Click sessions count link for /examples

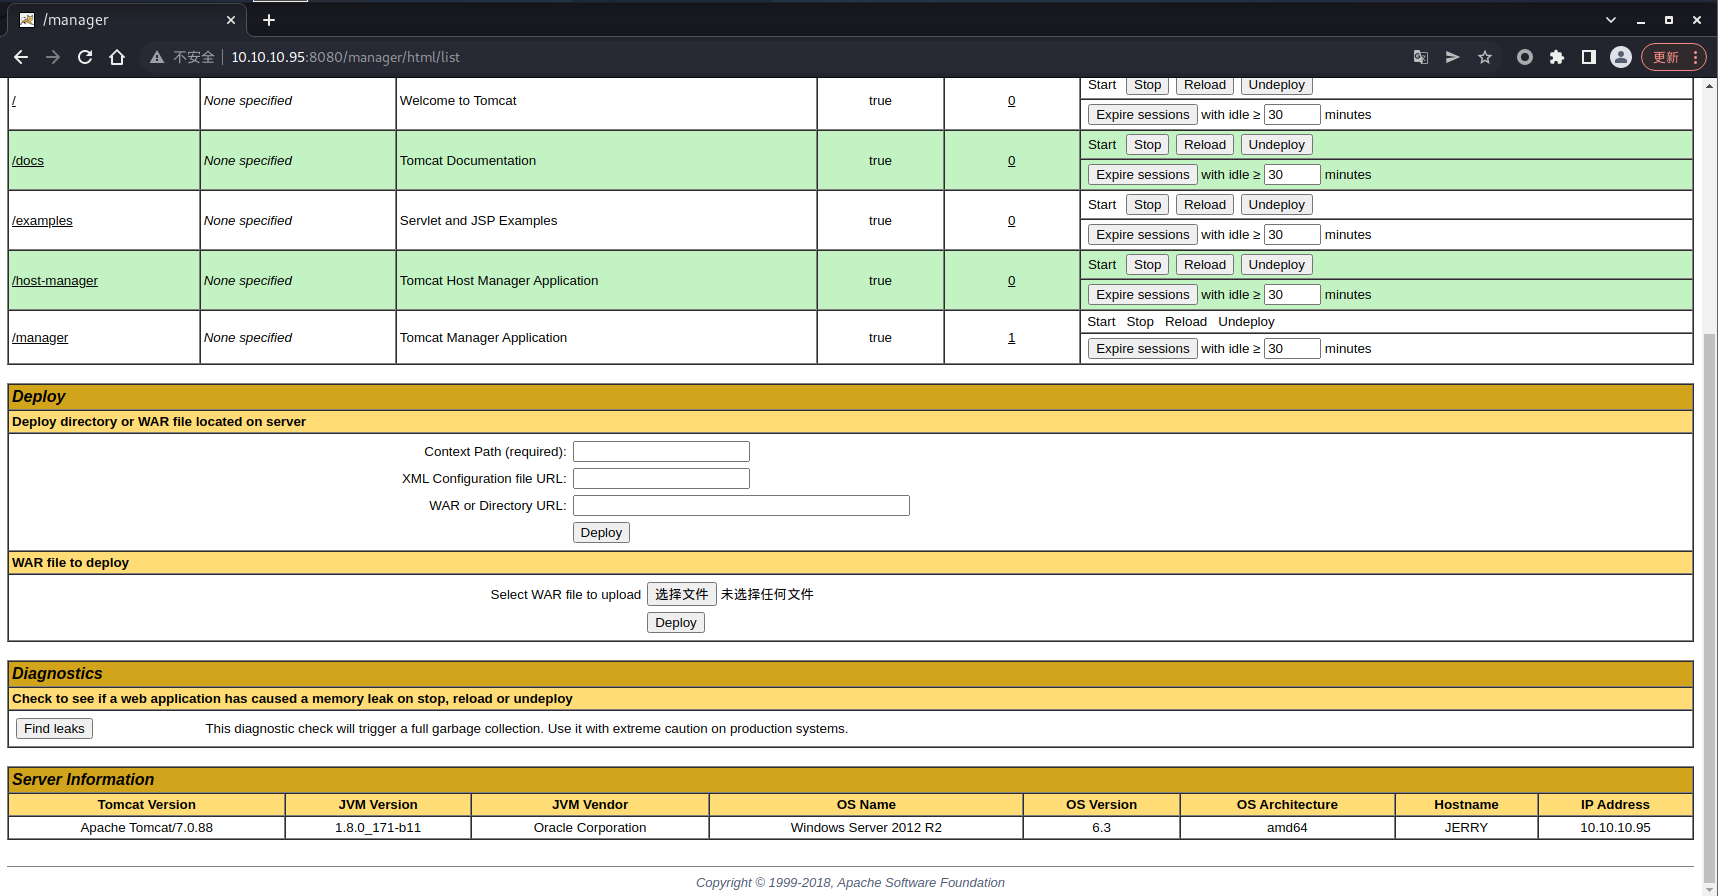coord(1011,221)
